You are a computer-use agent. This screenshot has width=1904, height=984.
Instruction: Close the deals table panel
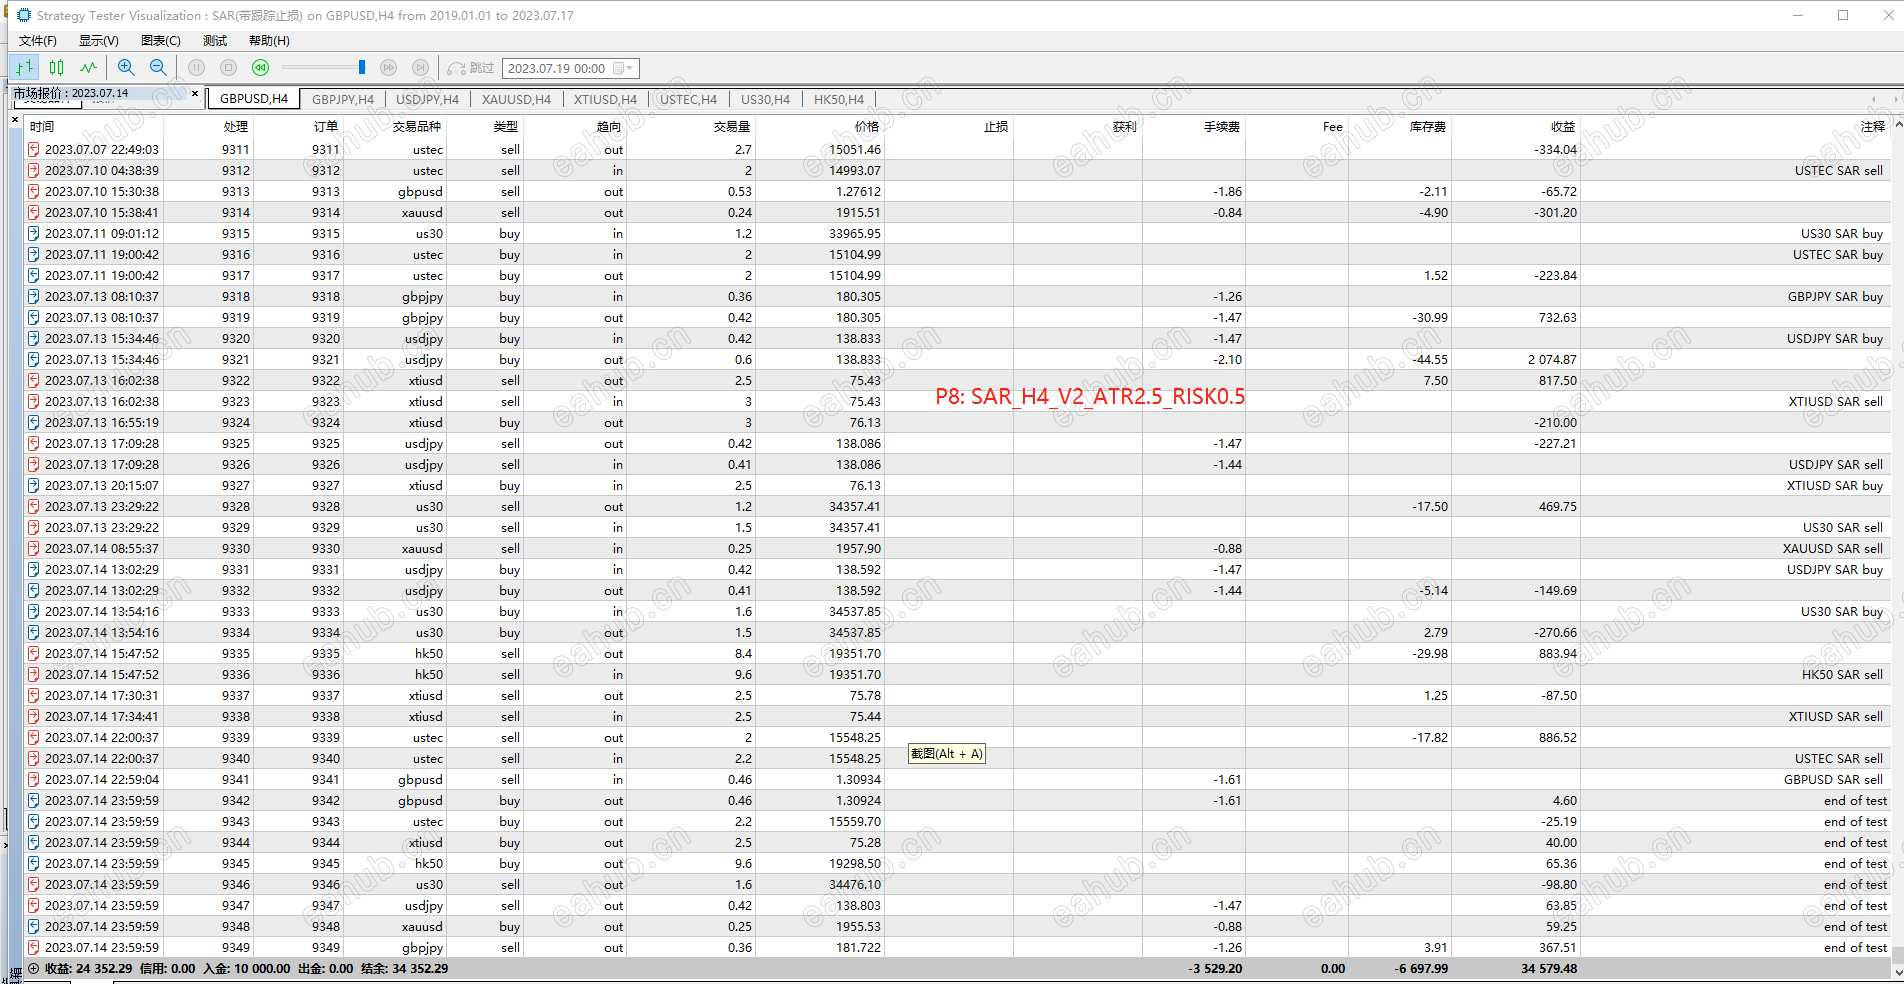point(15,120)
